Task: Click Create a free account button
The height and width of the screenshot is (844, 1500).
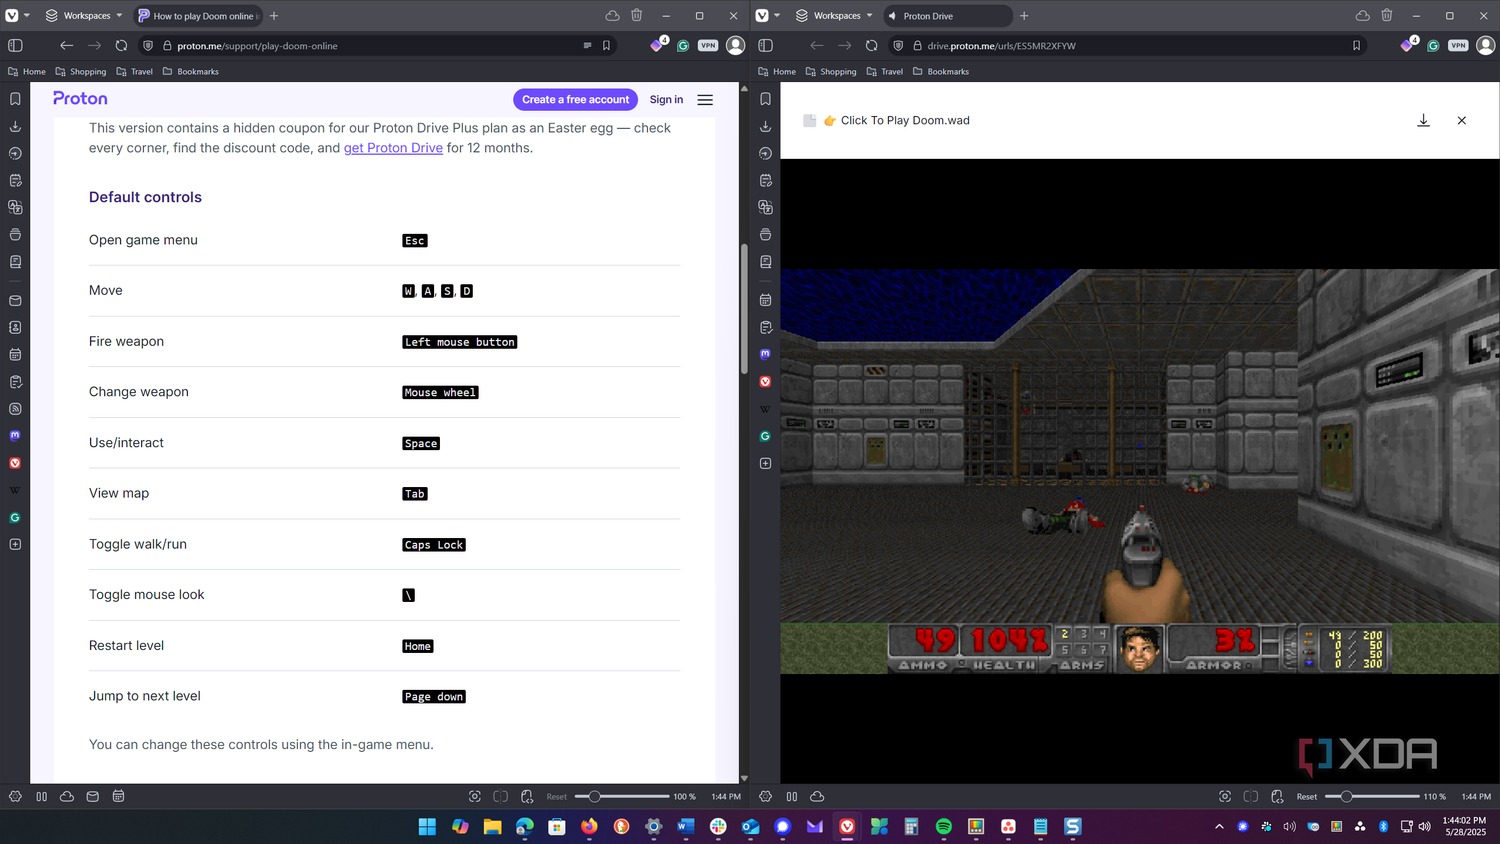Action: point(575,99)
